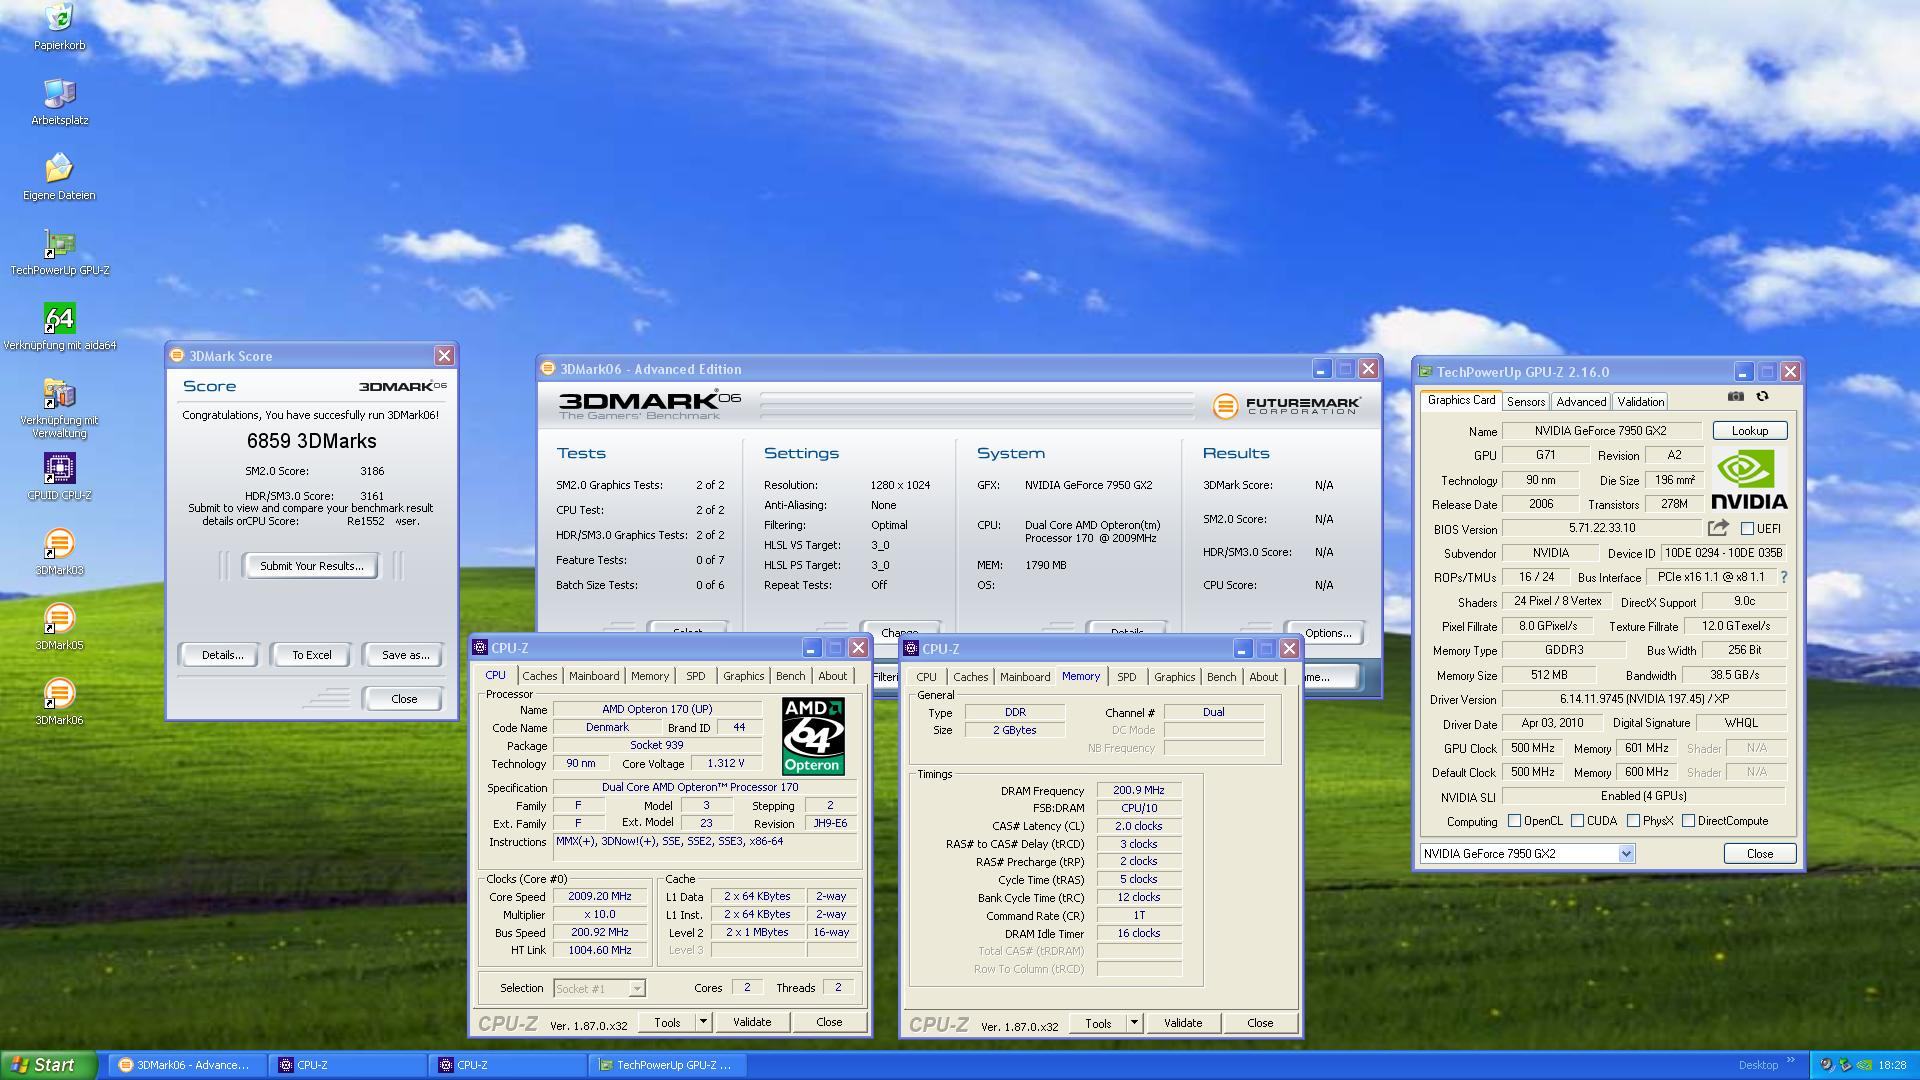Screen dimensions: 1920x1080
Task: Toggle the PhysX checkbox
Action: pyautogui.click(x=1633, y=821)
